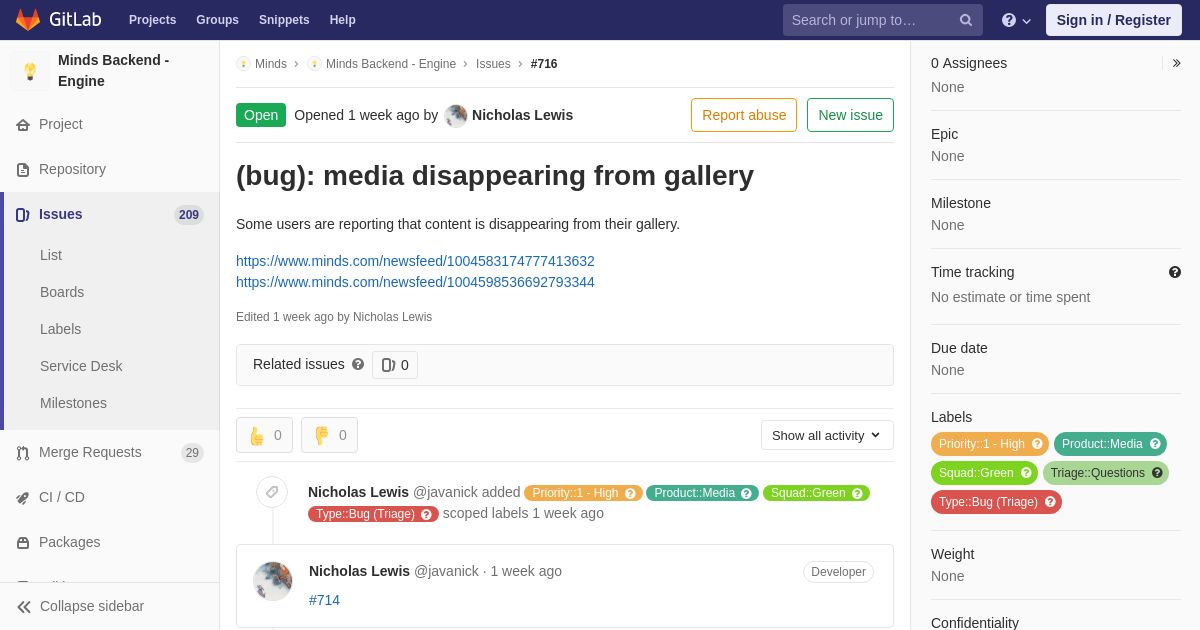Add a thumbs up reaction
Screen dimensions: 1200x630
pyautogui.click(x=264, y=435)
